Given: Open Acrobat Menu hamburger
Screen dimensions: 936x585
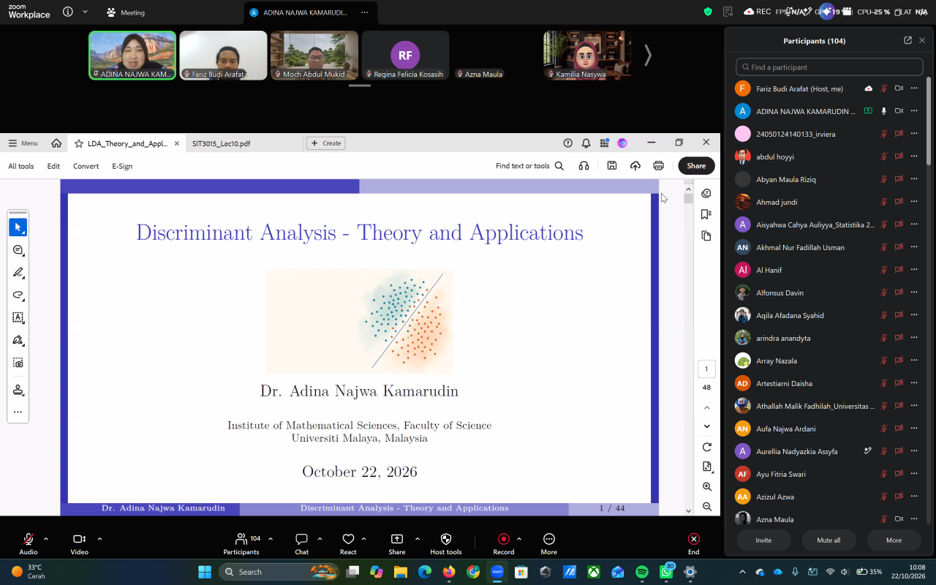Looking at the screenshot, I should pos(23,143).
